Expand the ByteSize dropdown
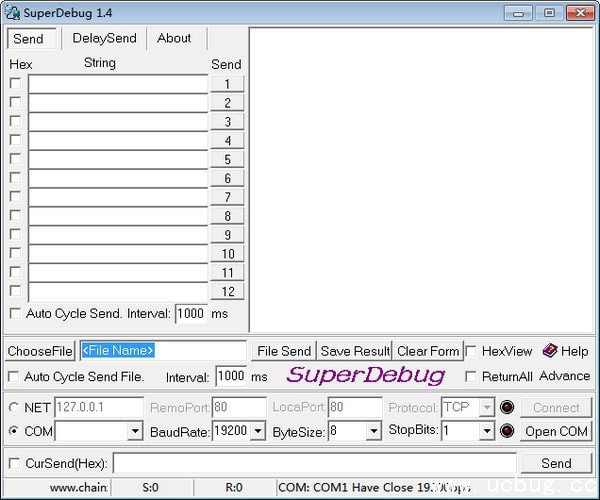This screenshot has height=500, width=600. pos(373,431)
